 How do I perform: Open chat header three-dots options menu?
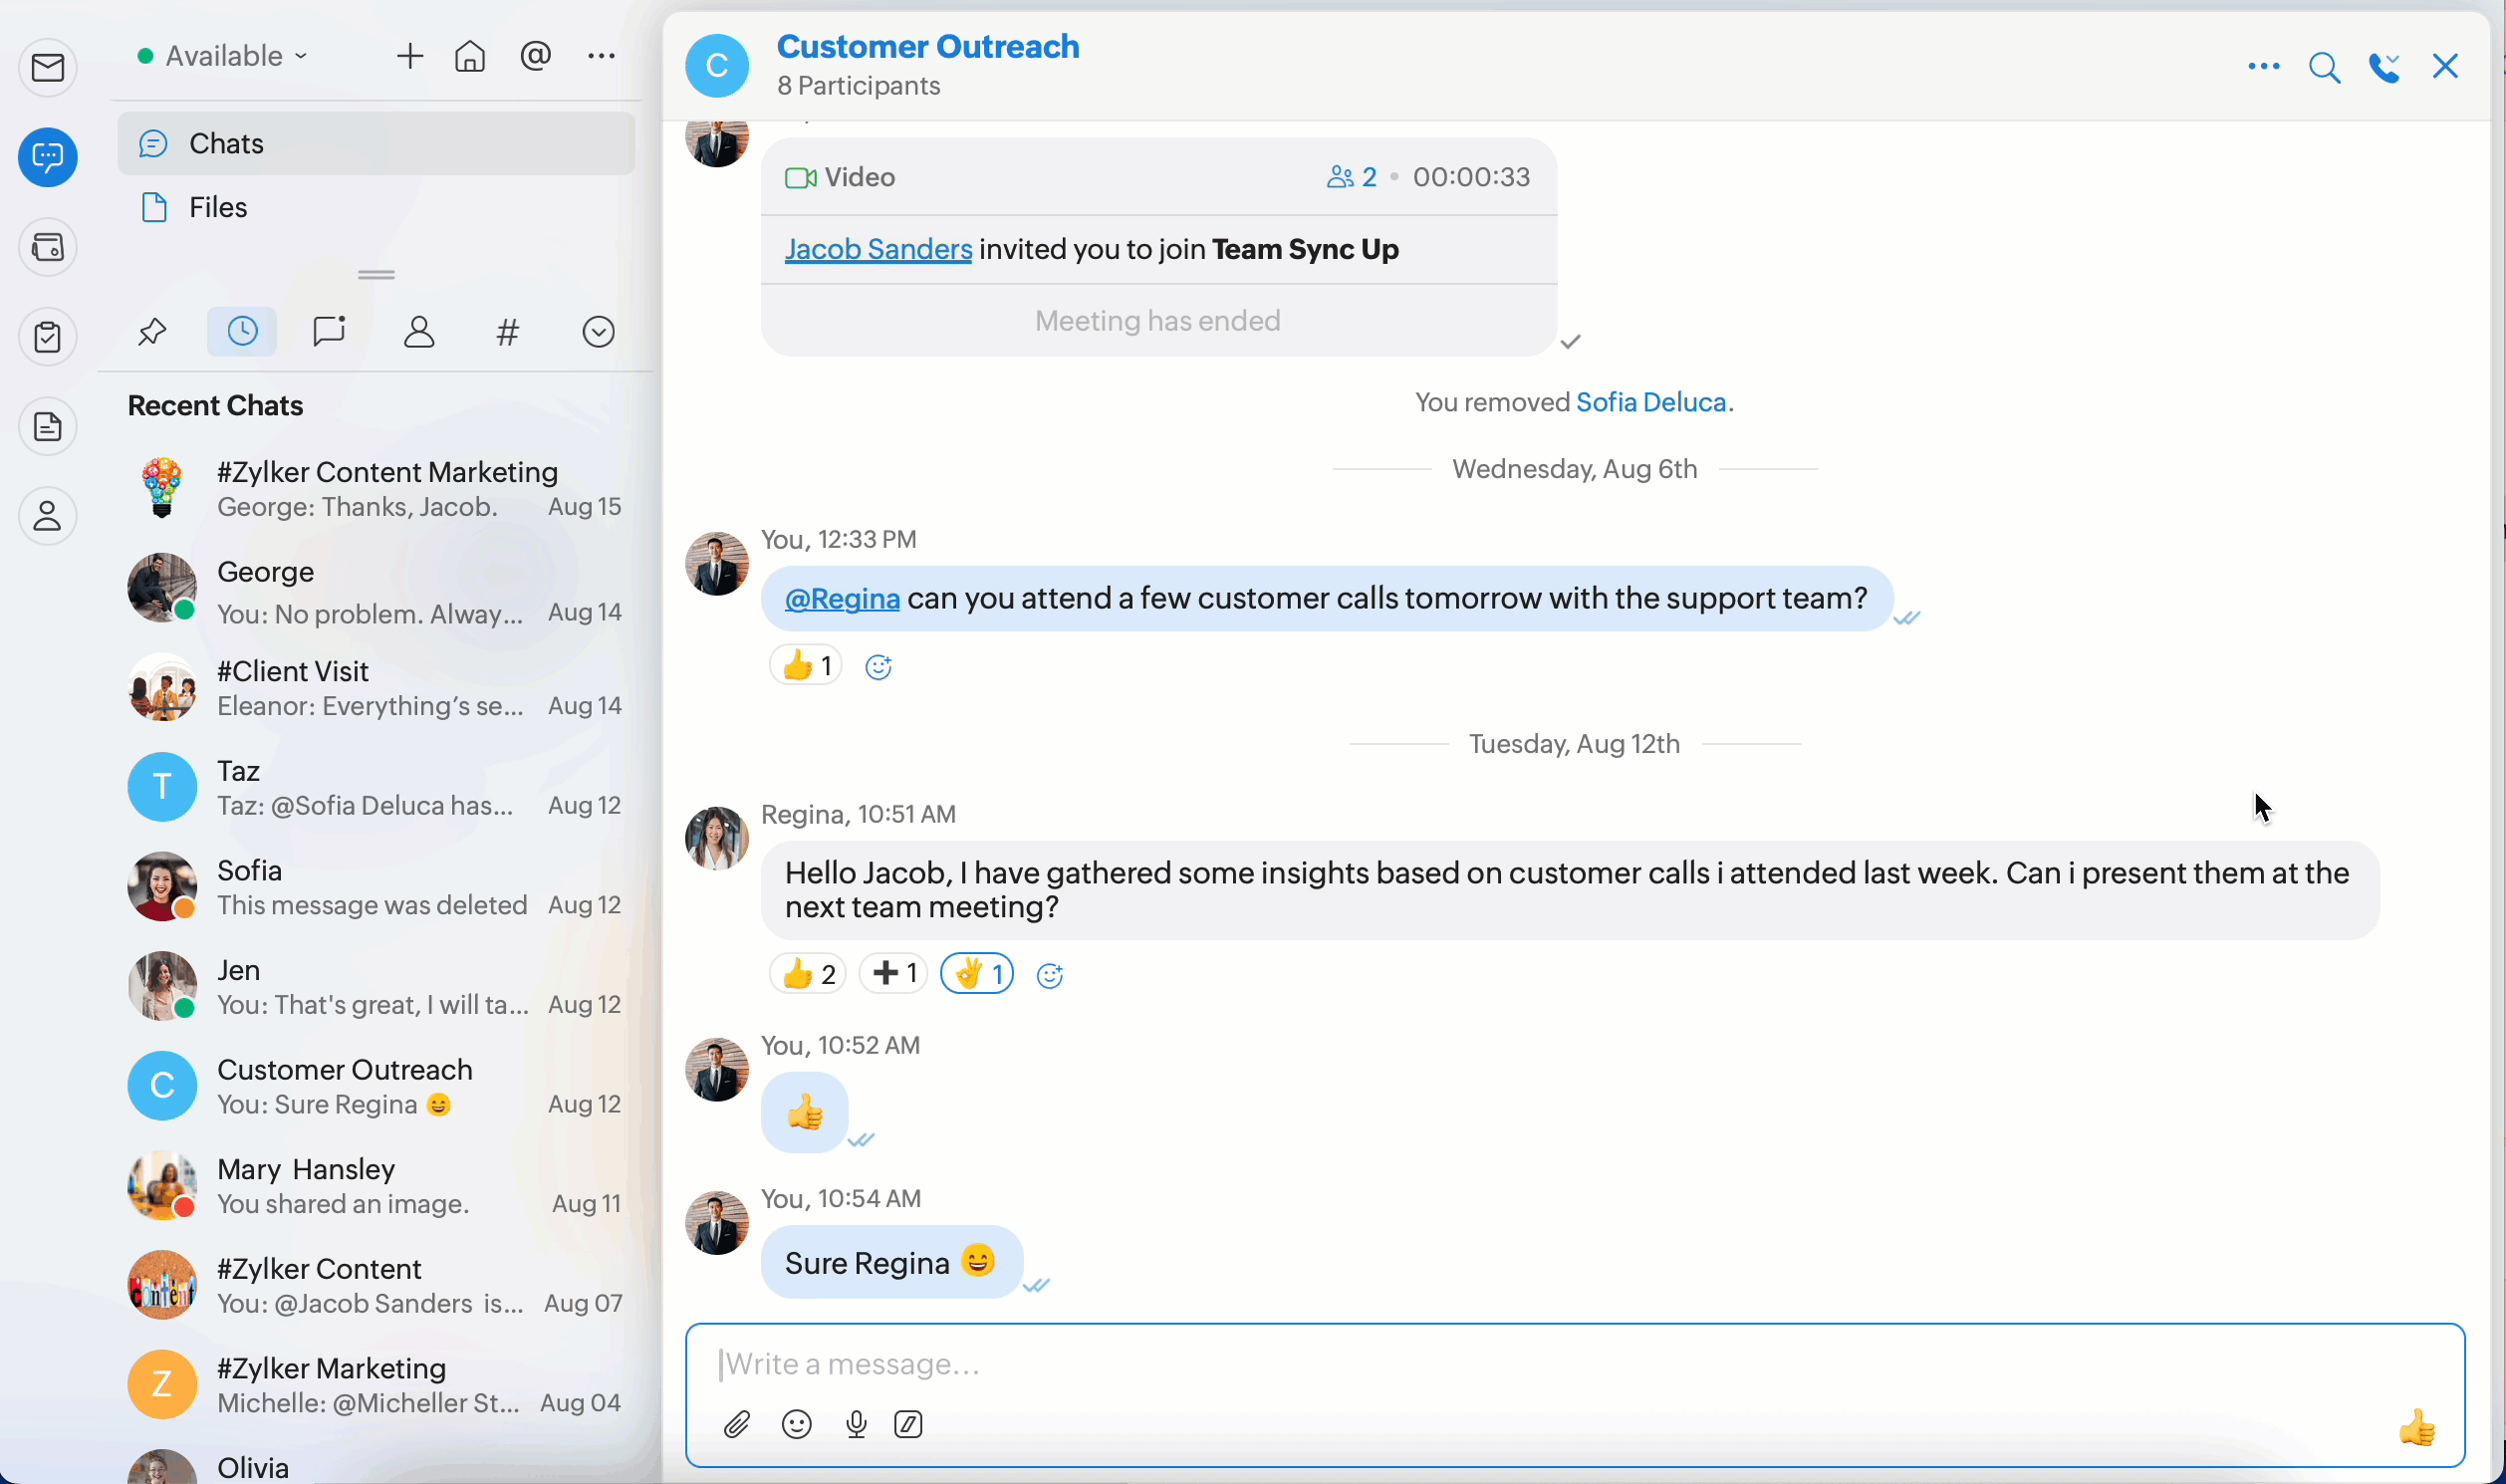point(2263,67)
